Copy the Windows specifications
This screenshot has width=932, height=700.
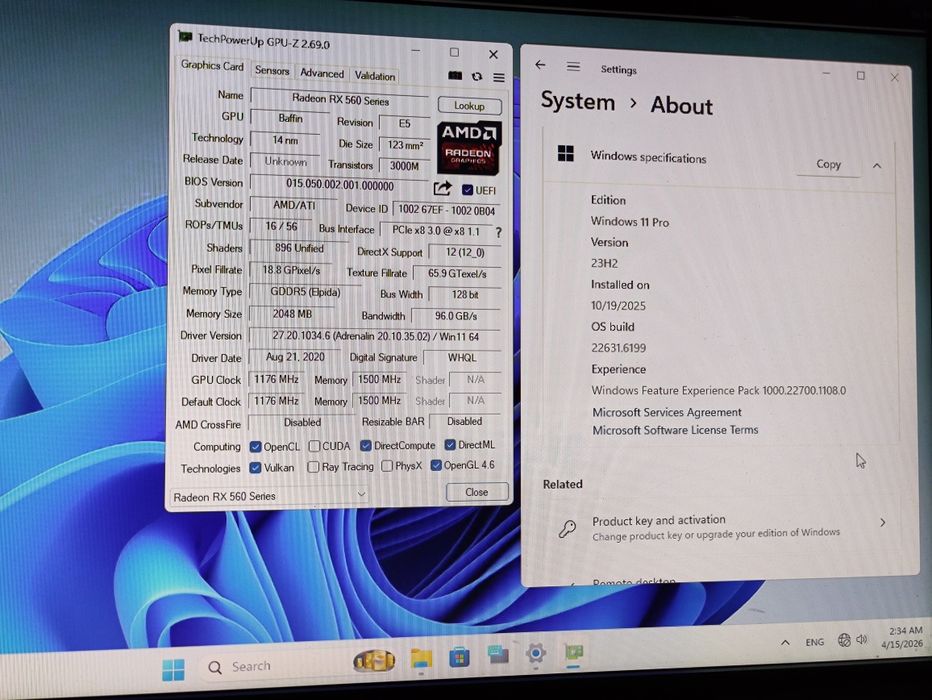[829, 164]
